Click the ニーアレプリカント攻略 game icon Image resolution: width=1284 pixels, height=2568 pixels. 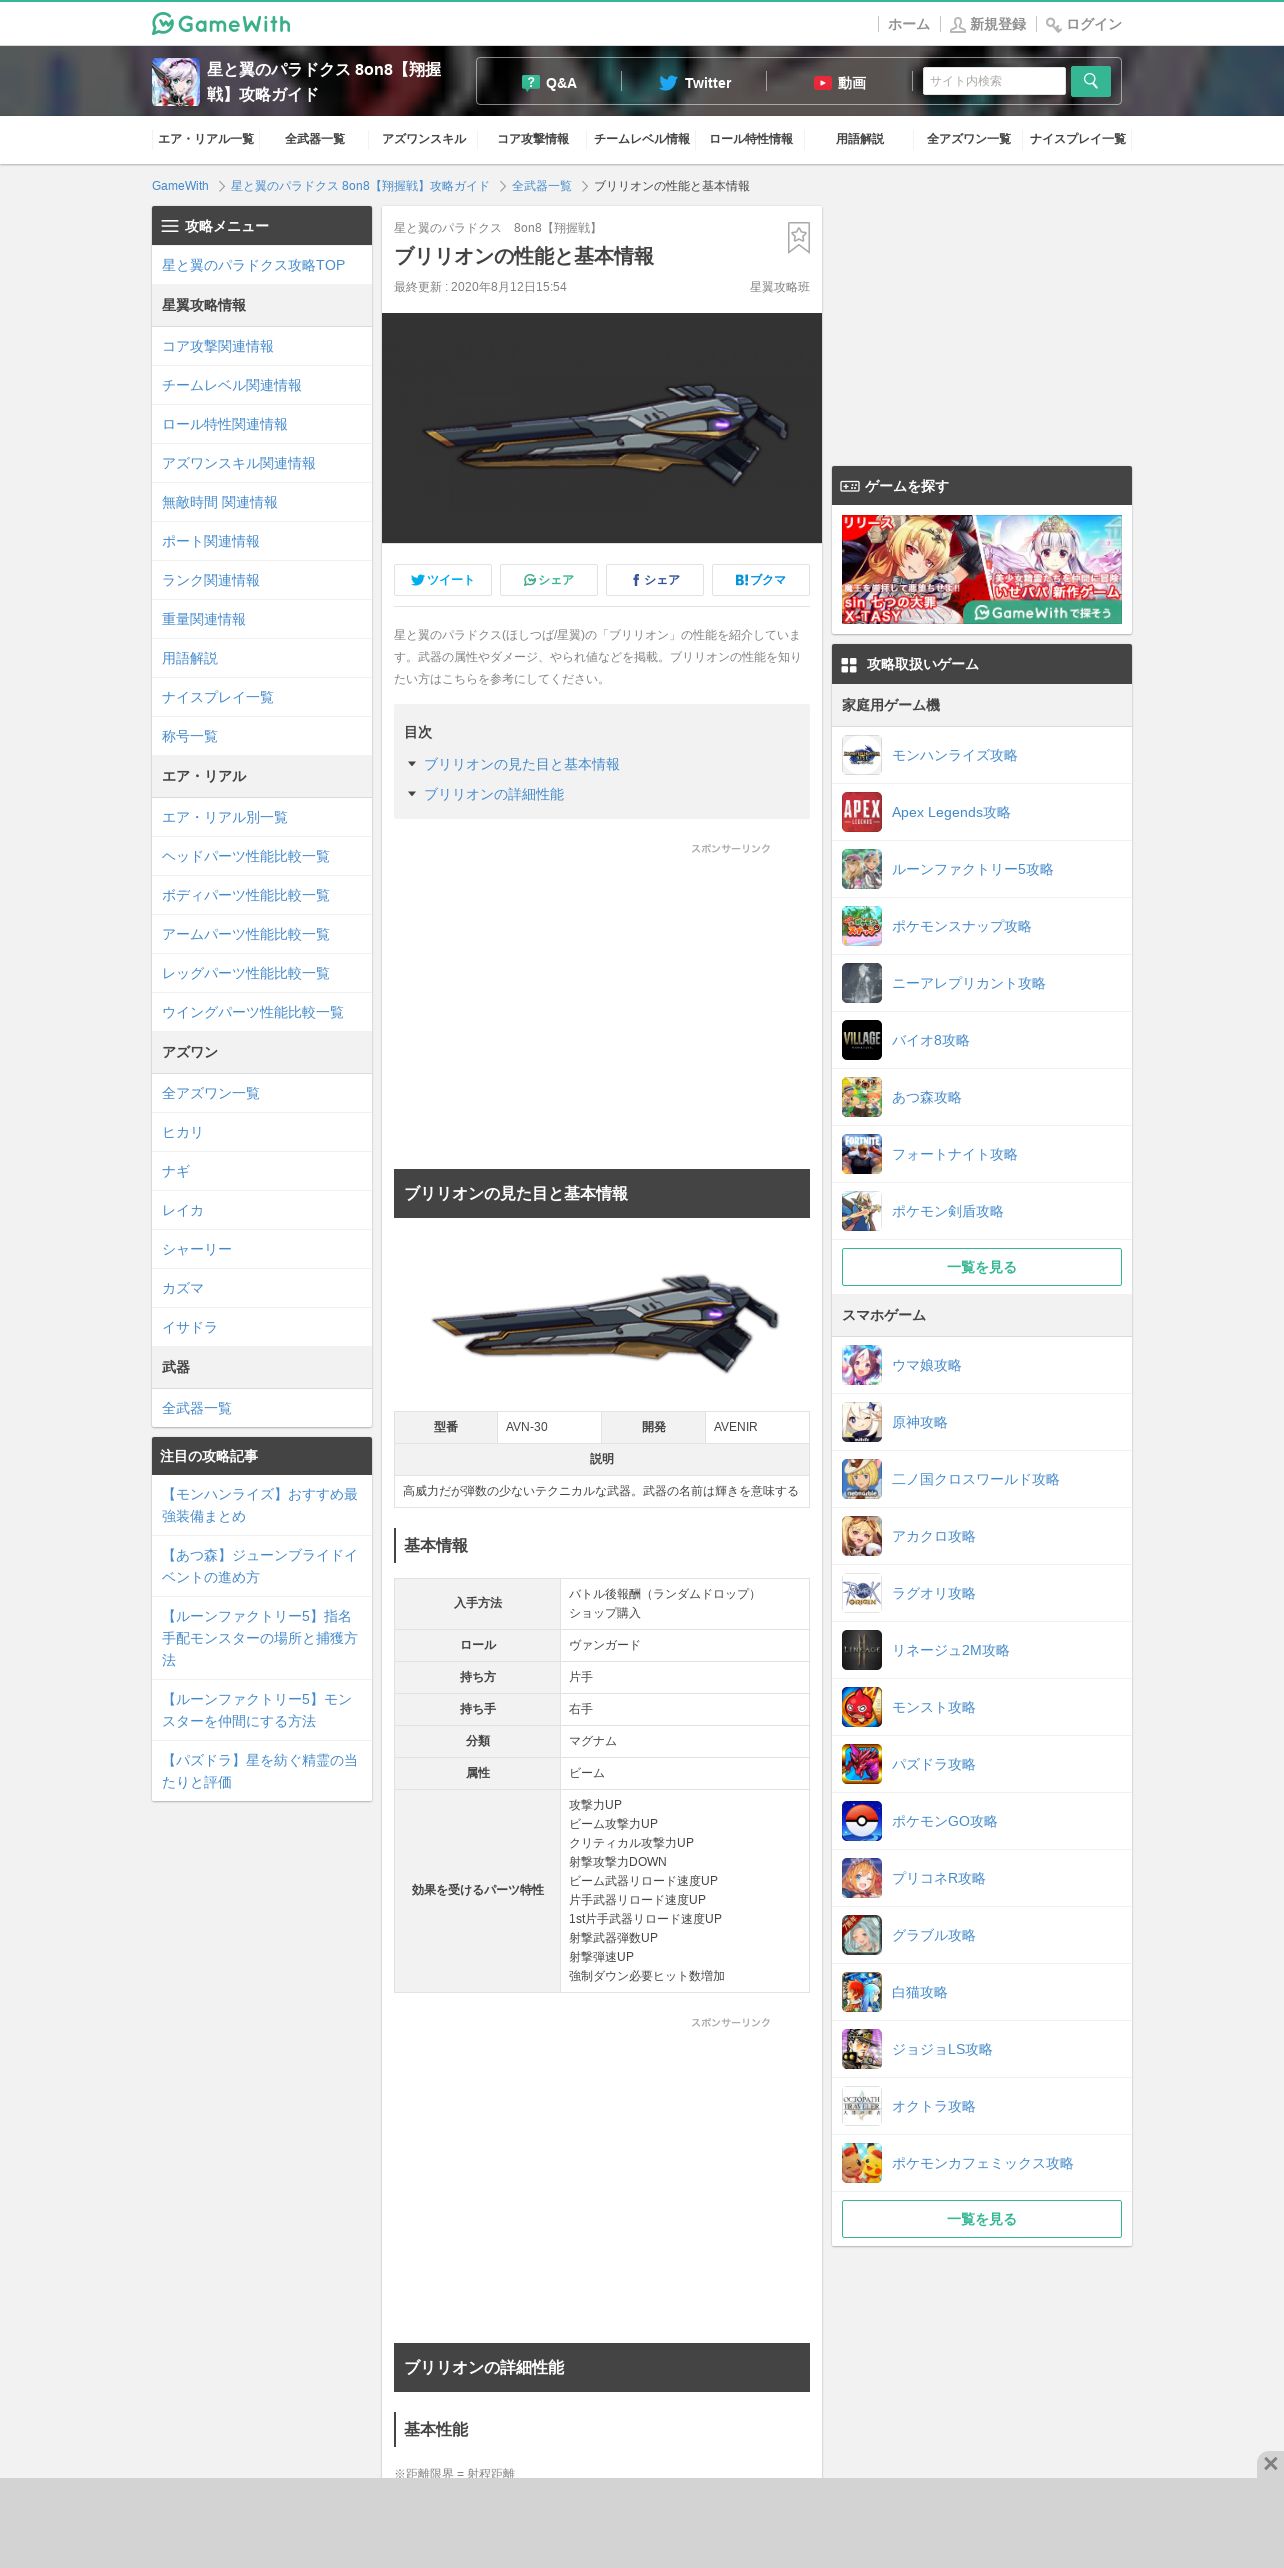[862, 983]
